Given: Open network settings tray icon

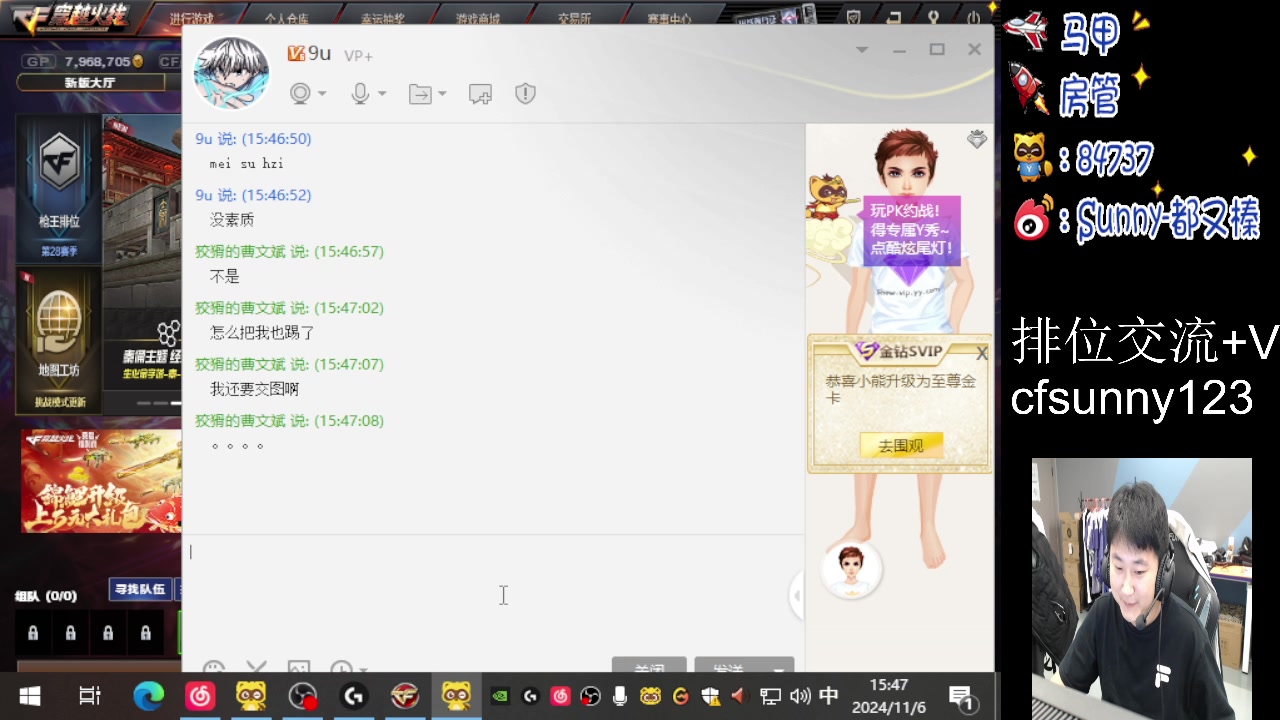Looking at the screenshot, I should coord(770,696).
